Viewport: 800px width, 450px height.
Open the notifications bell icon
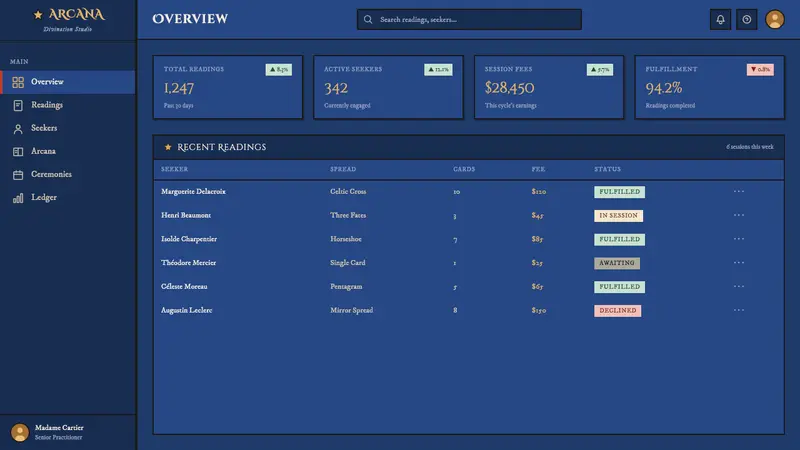720,19
